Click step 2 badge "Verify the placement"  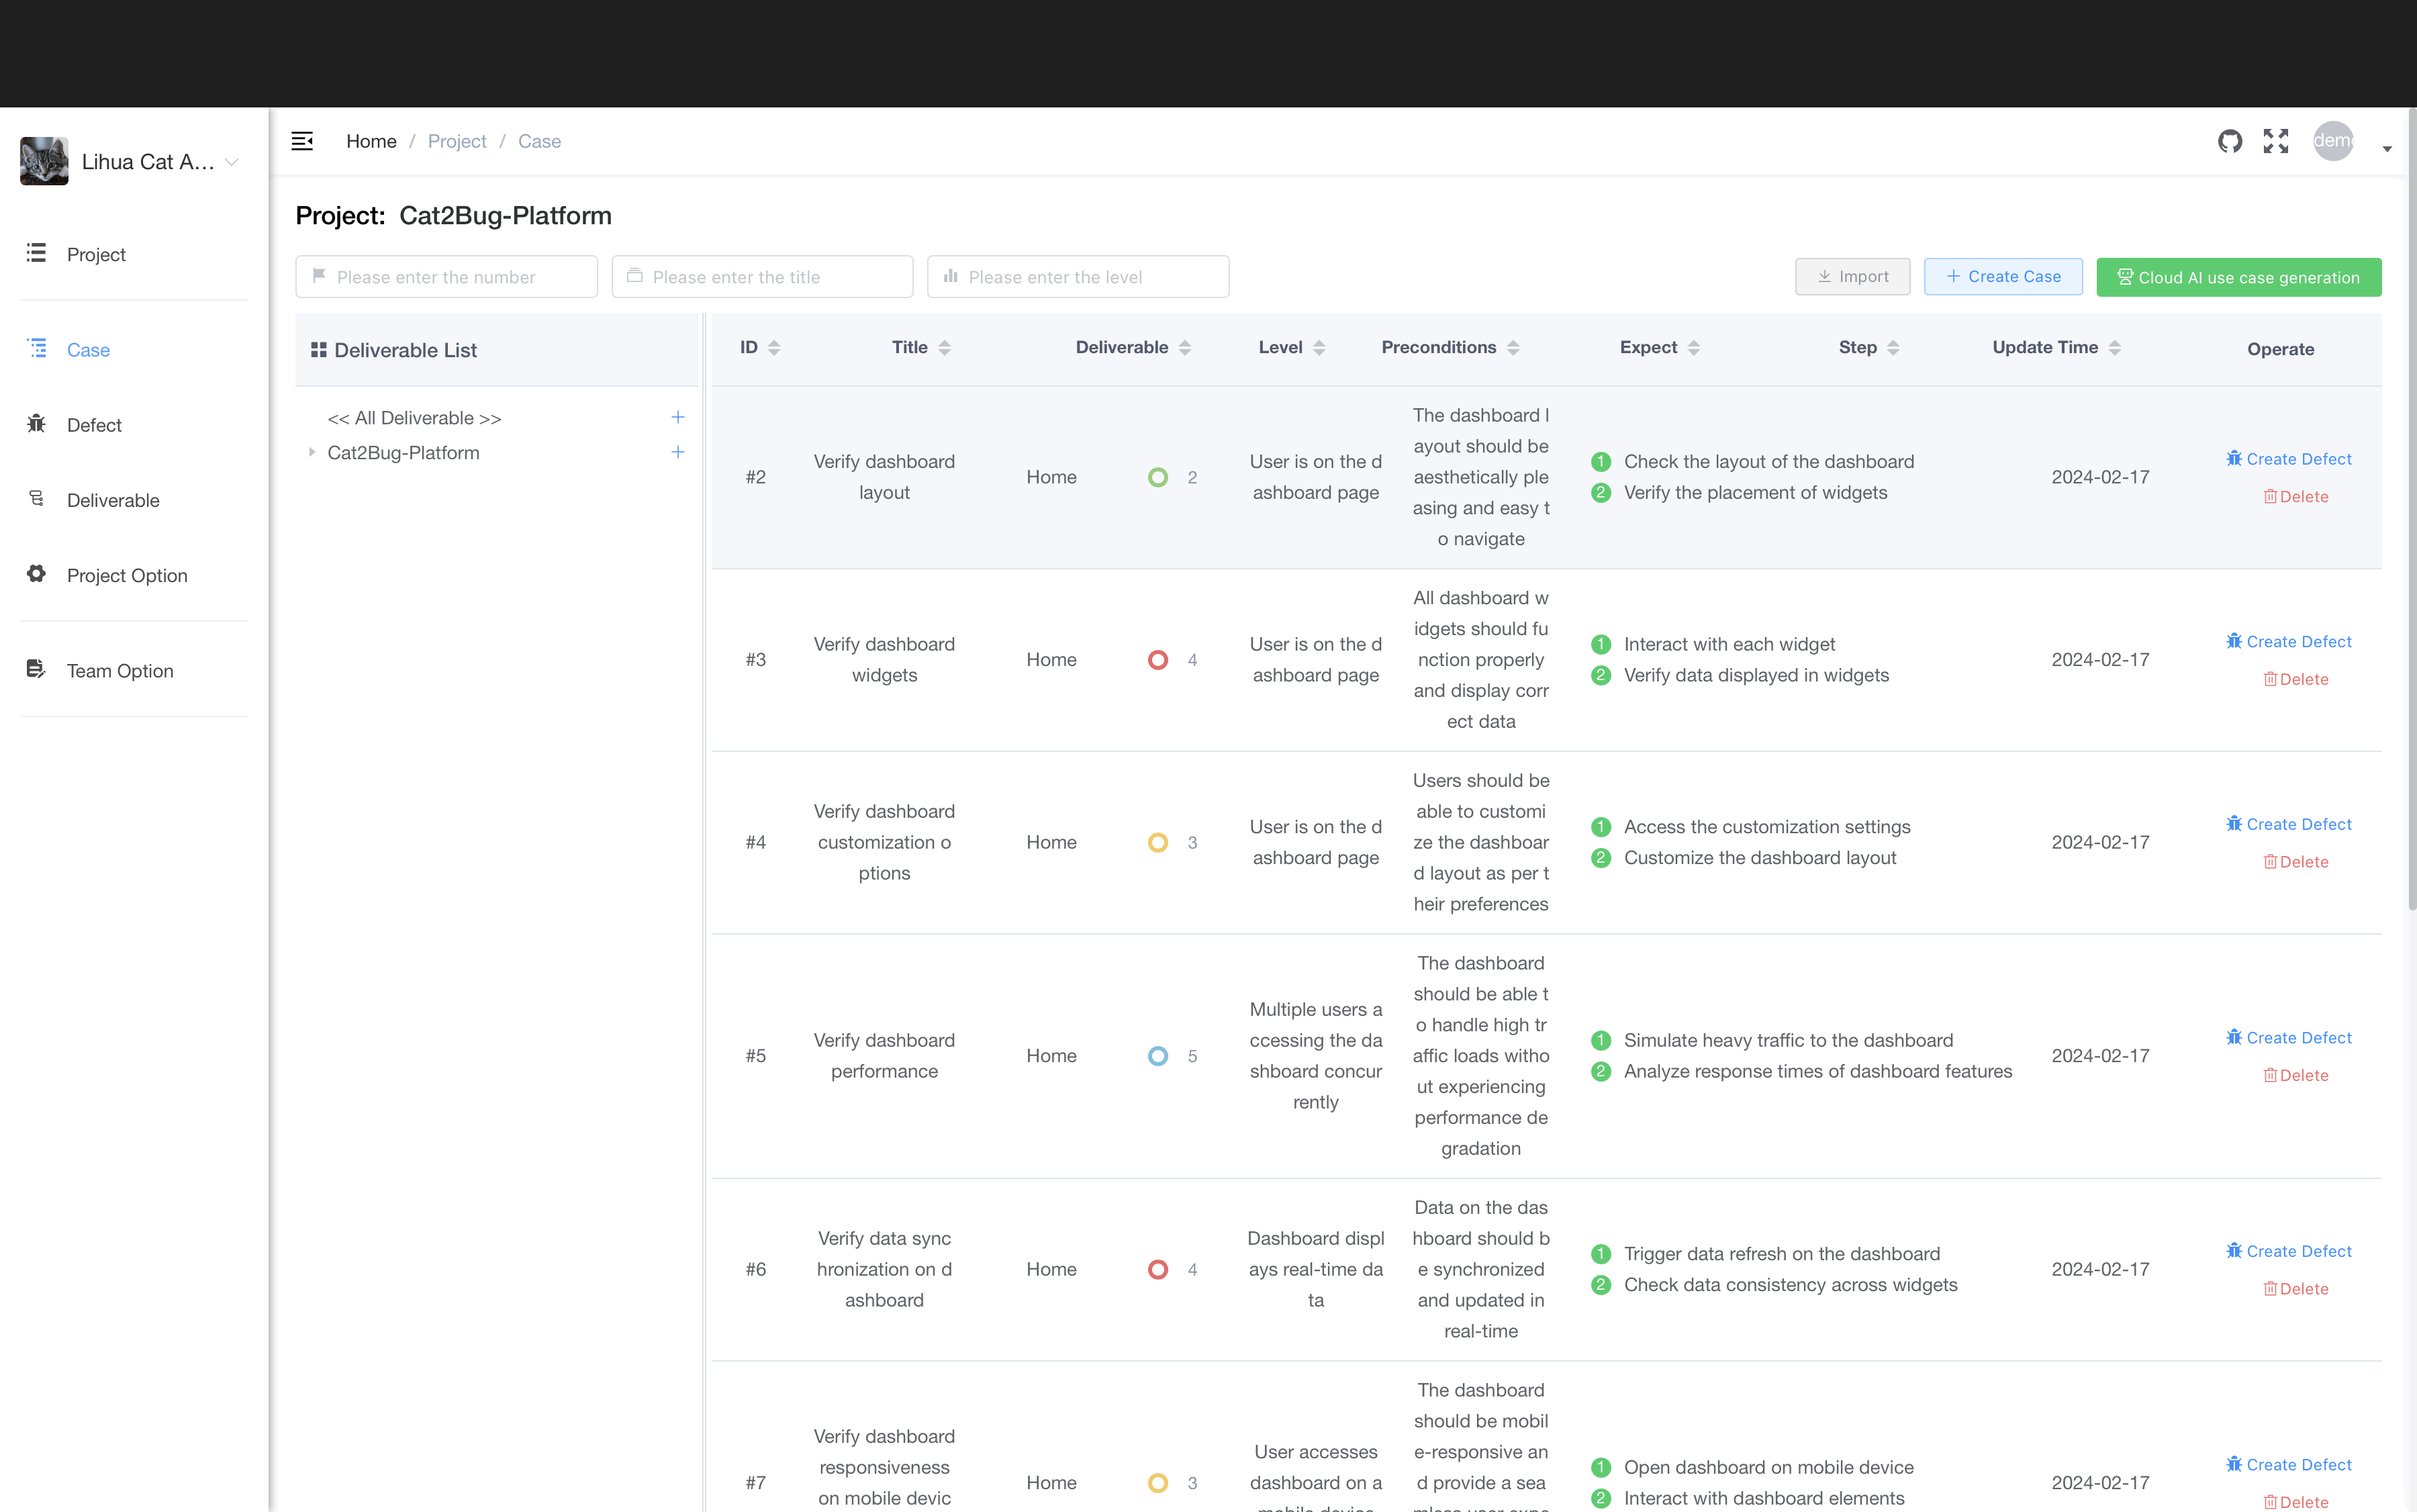click(1601, 493)
